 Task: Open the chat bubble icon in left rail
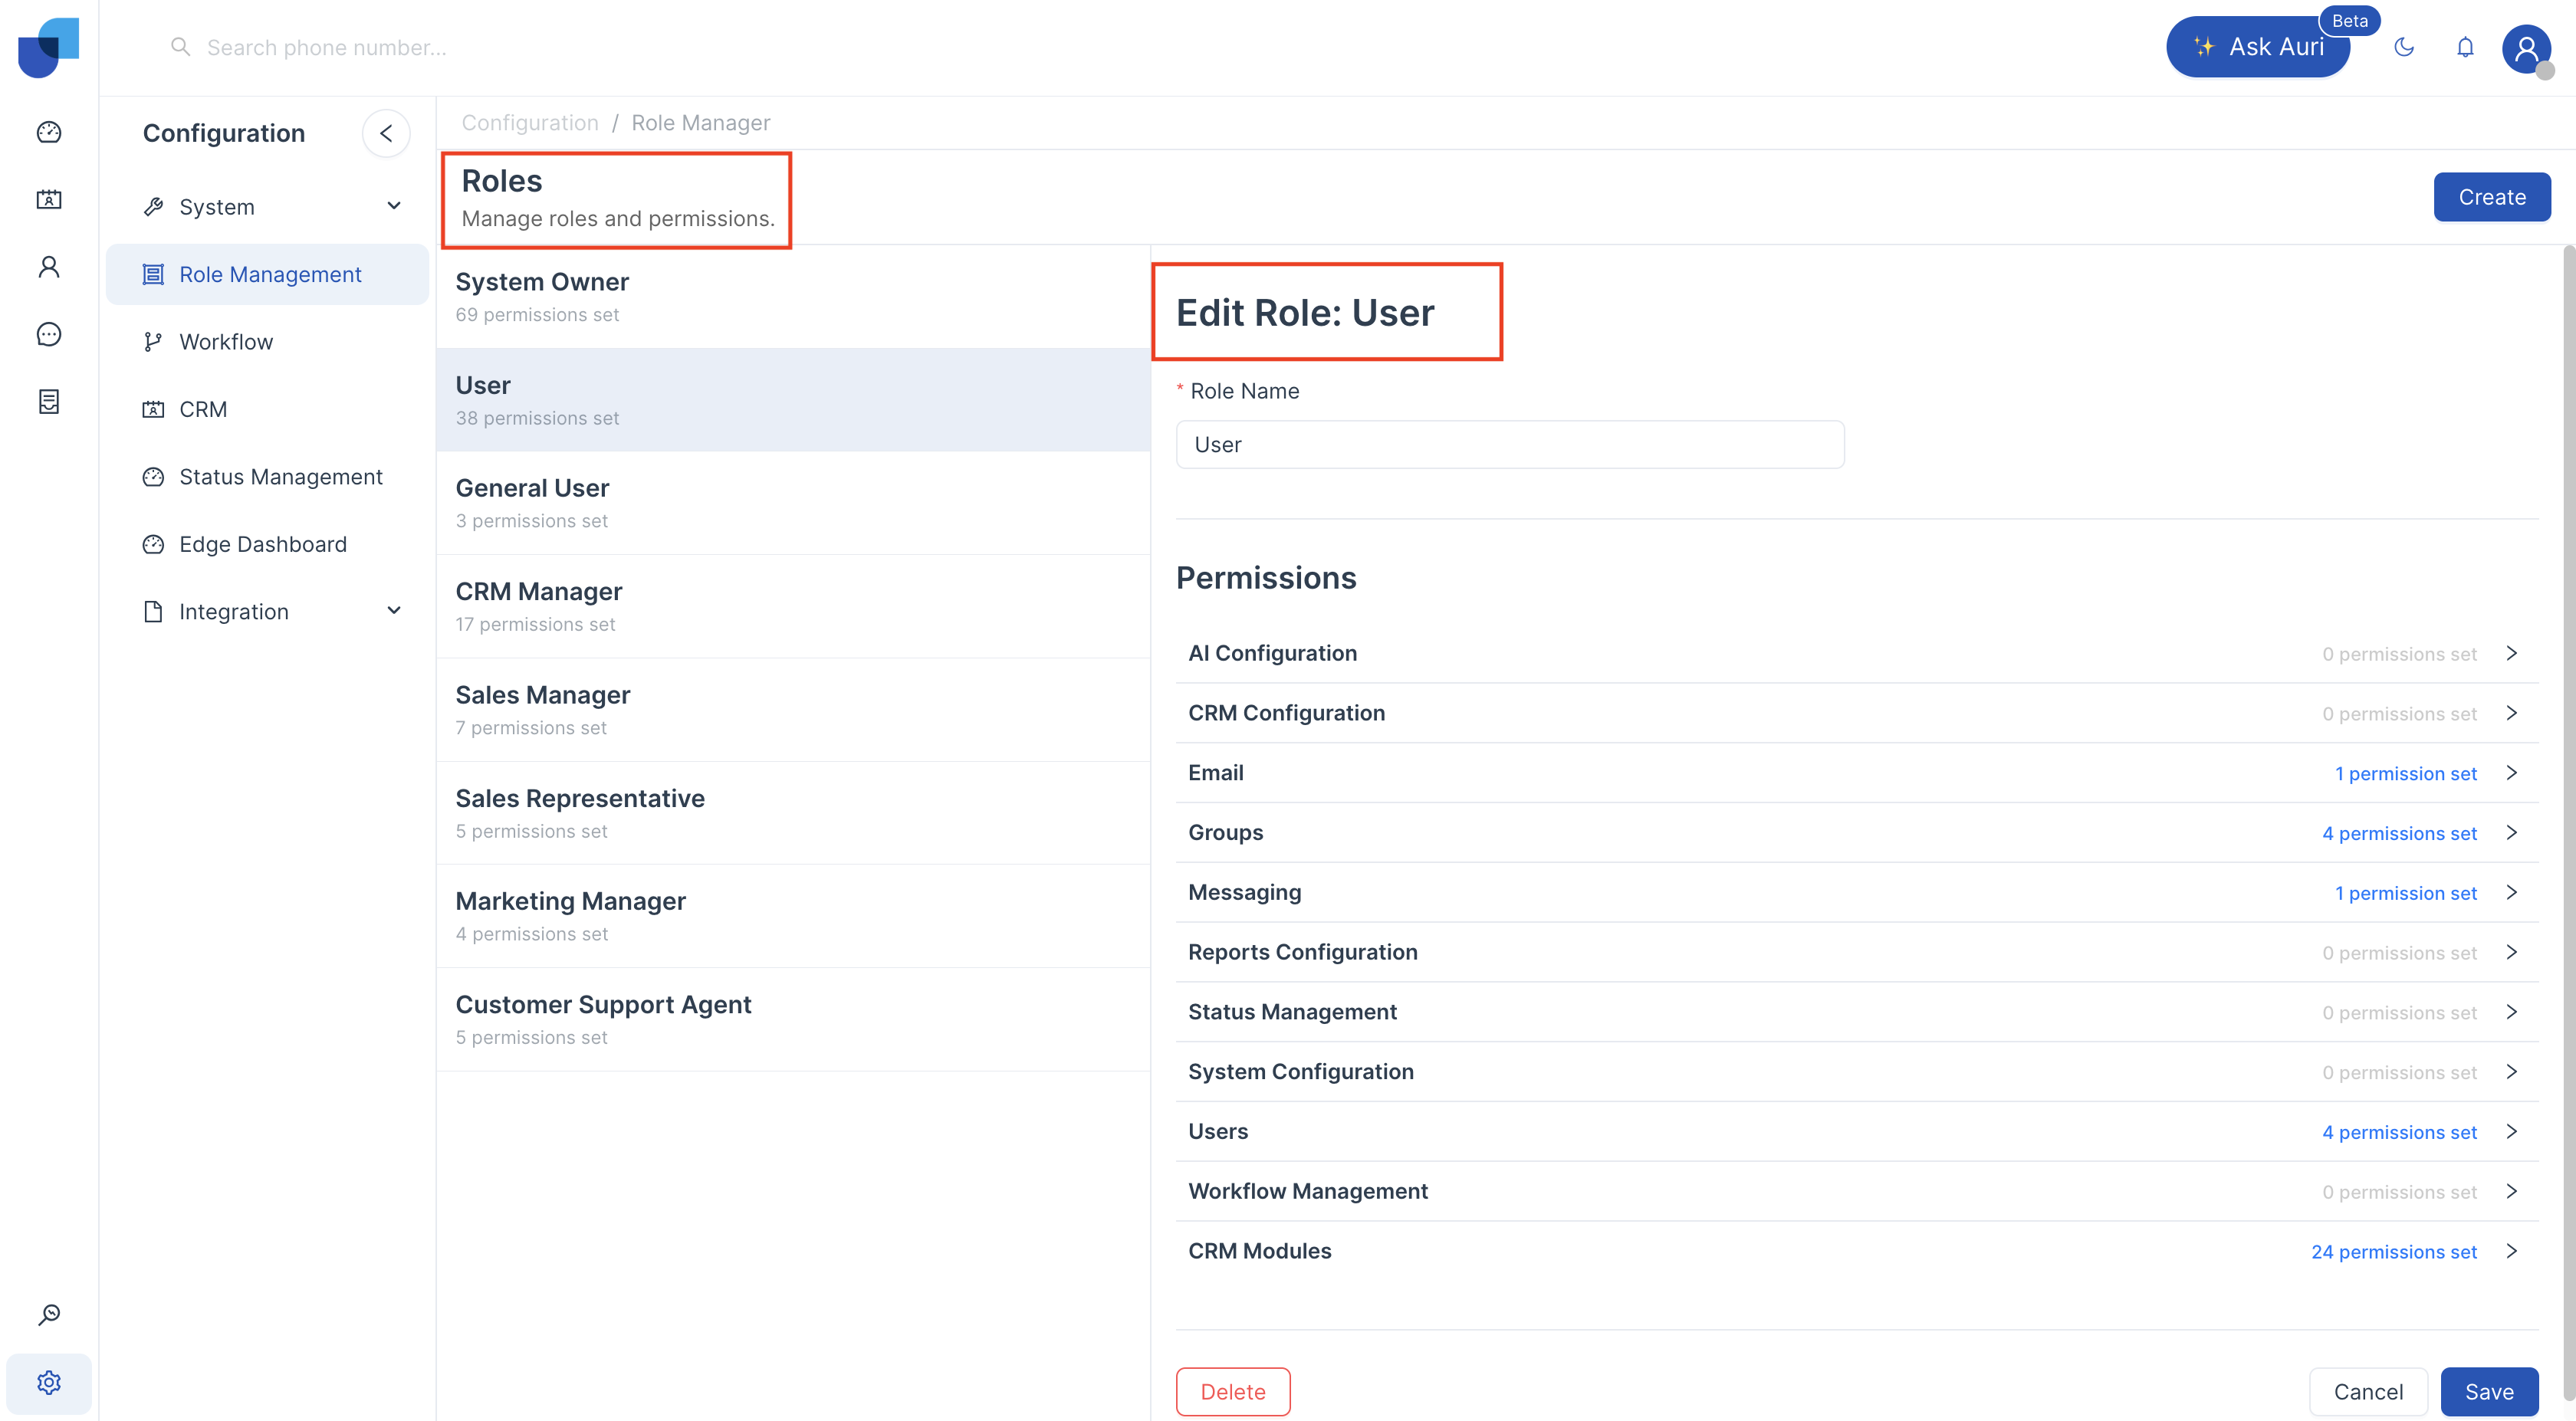(x=49, y=334)
